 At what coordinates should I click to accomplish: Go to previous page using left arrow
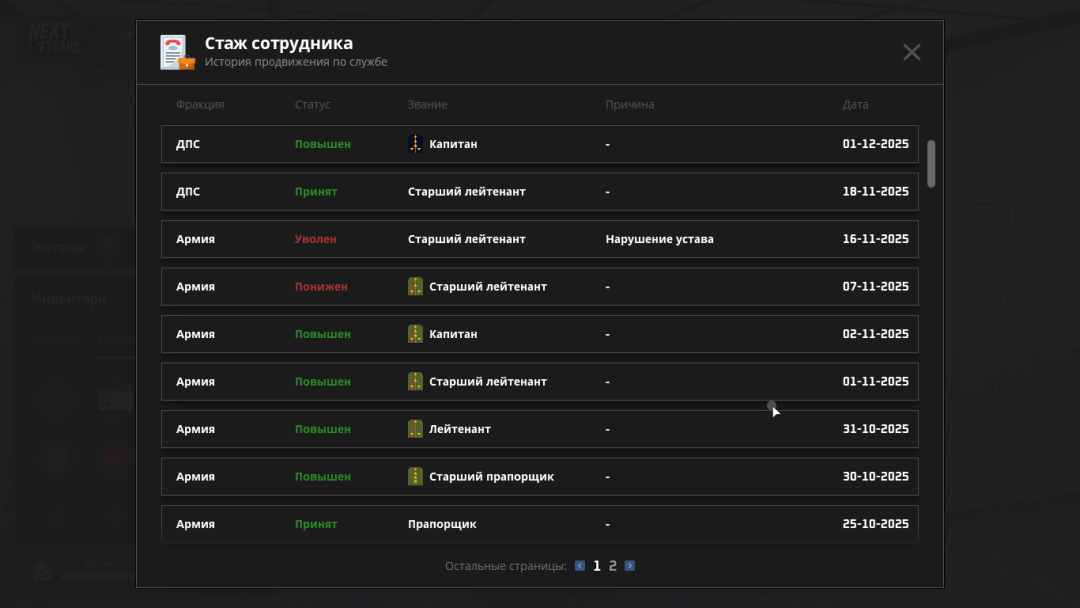point(580,566)
